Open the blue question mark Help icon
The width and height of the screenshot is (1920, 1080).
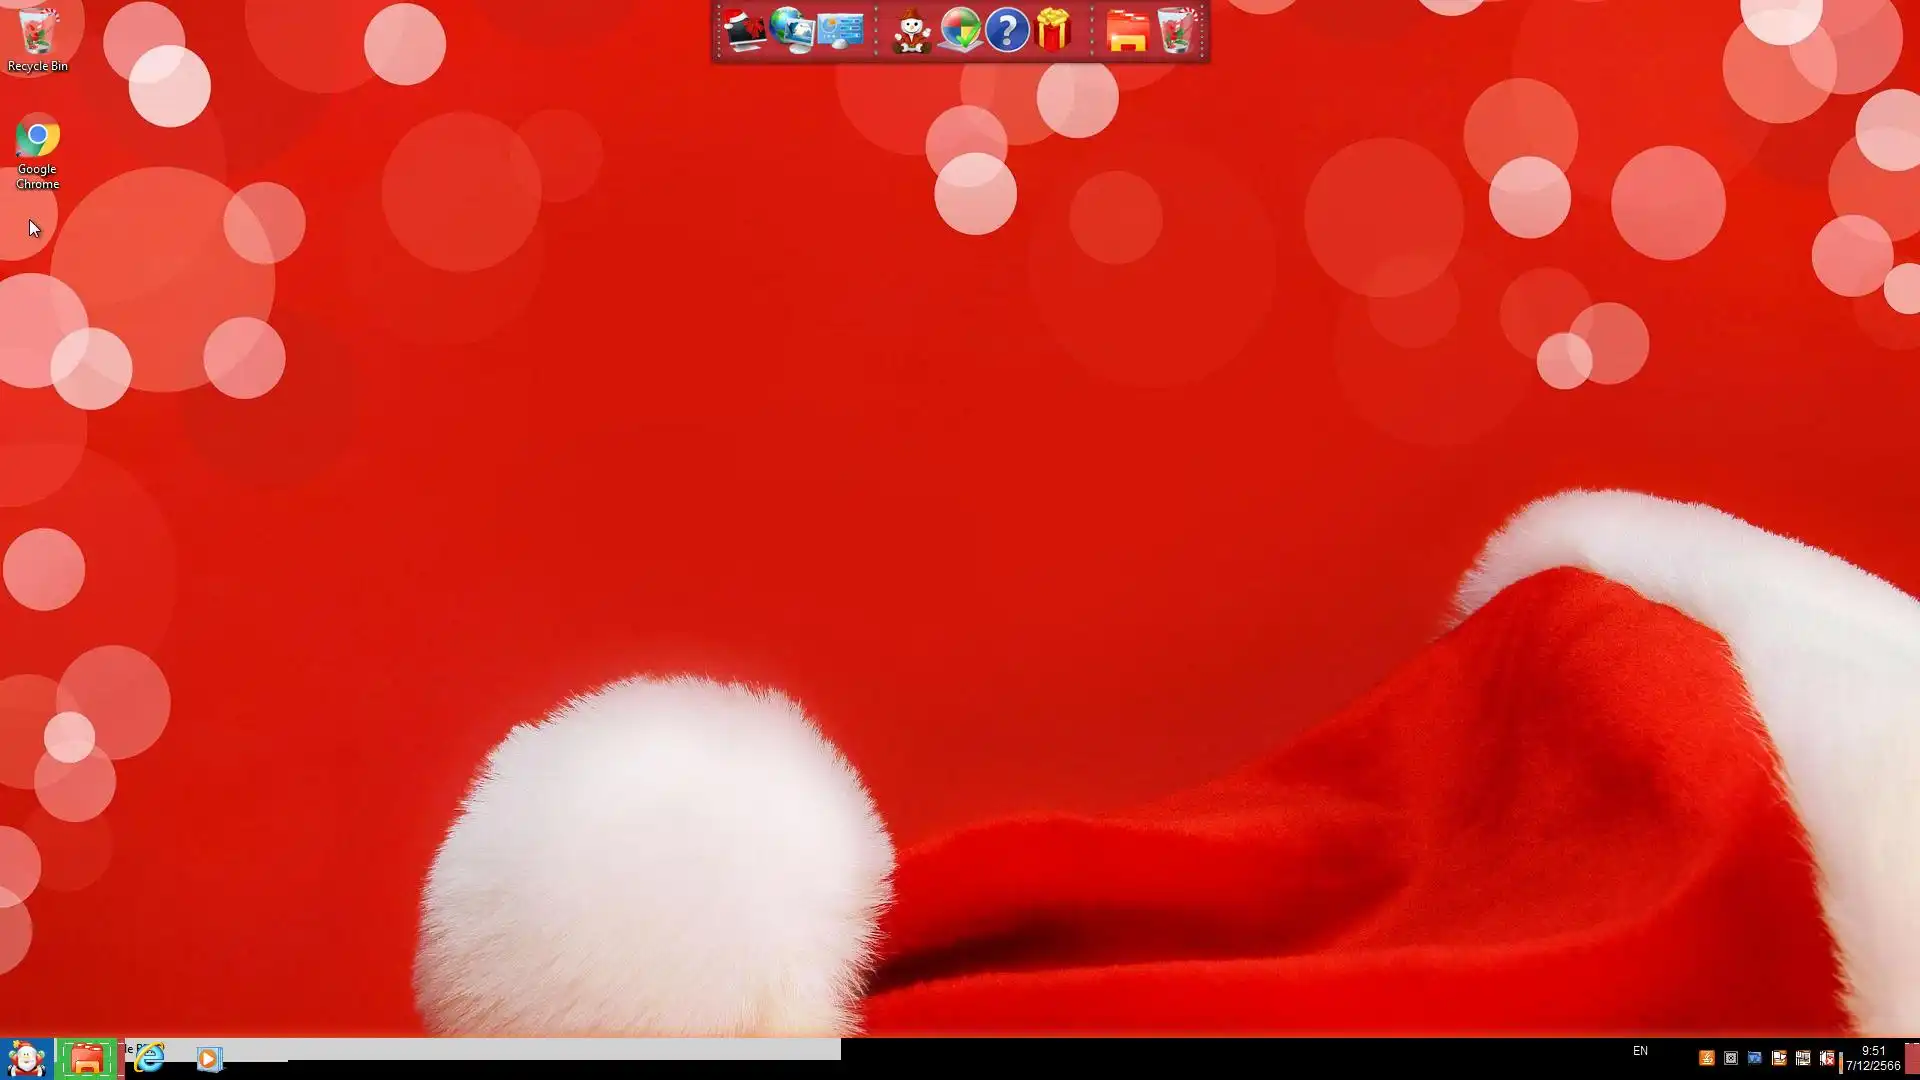pyautogui.click(x=1007, y=31)
